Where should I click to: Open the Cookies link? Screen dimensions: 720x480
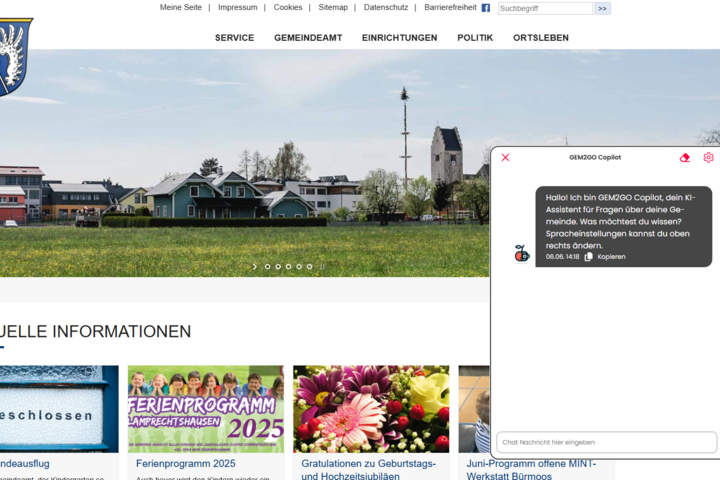(x=288, y=7)
